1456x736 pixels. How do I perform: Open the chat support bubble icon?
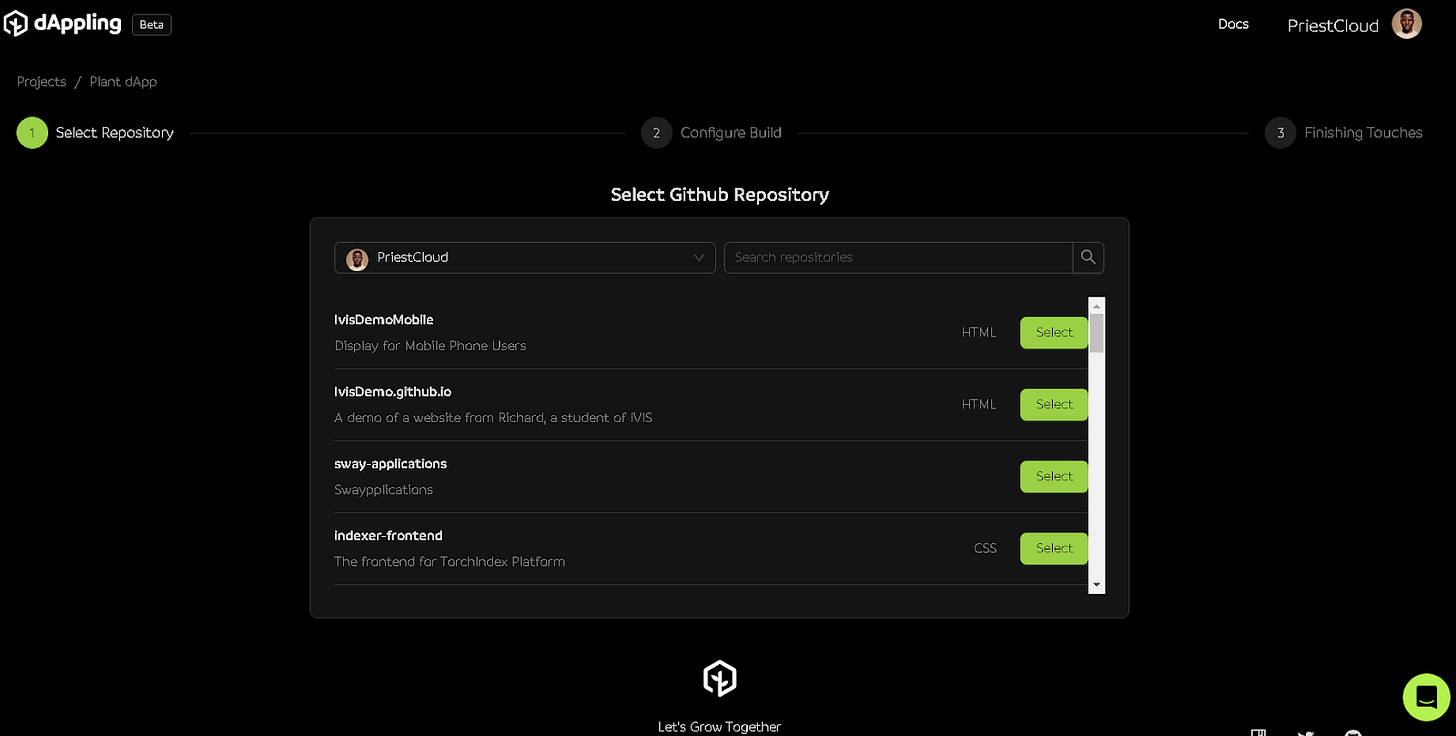coord(1427,697)
